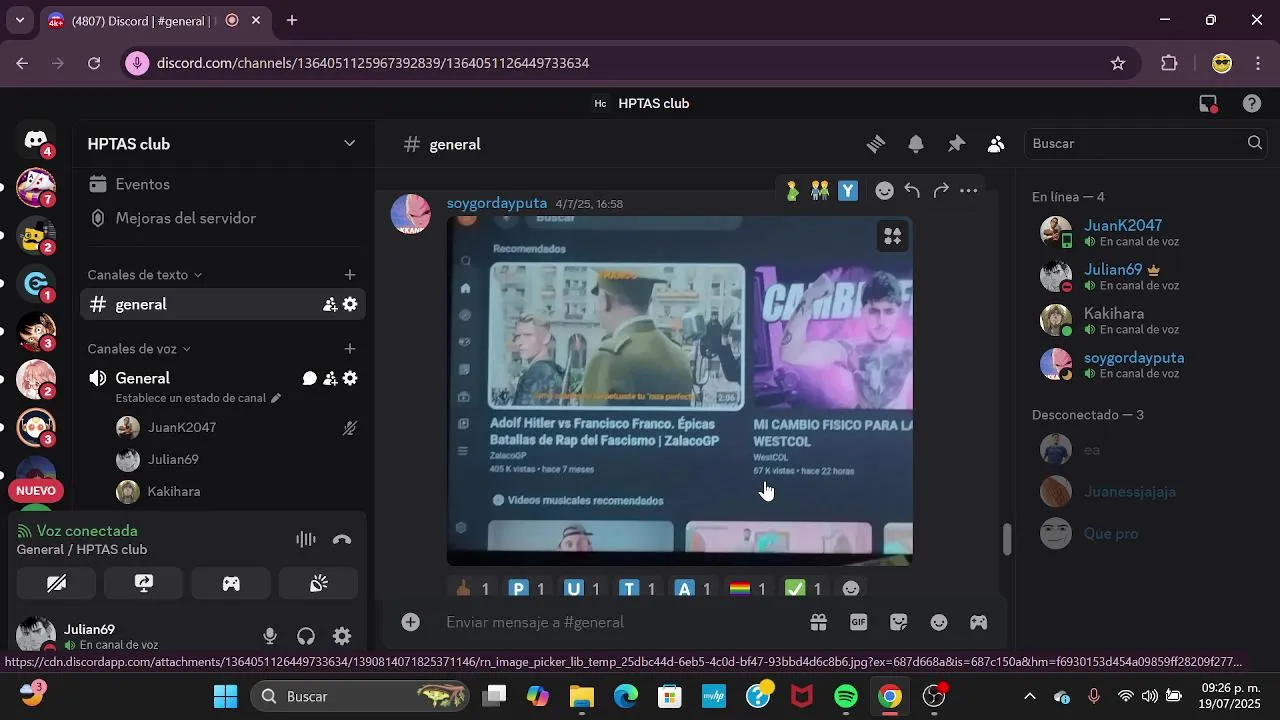Create a new text channel plus
1280x720 pixels.
(x=350, y=275)
